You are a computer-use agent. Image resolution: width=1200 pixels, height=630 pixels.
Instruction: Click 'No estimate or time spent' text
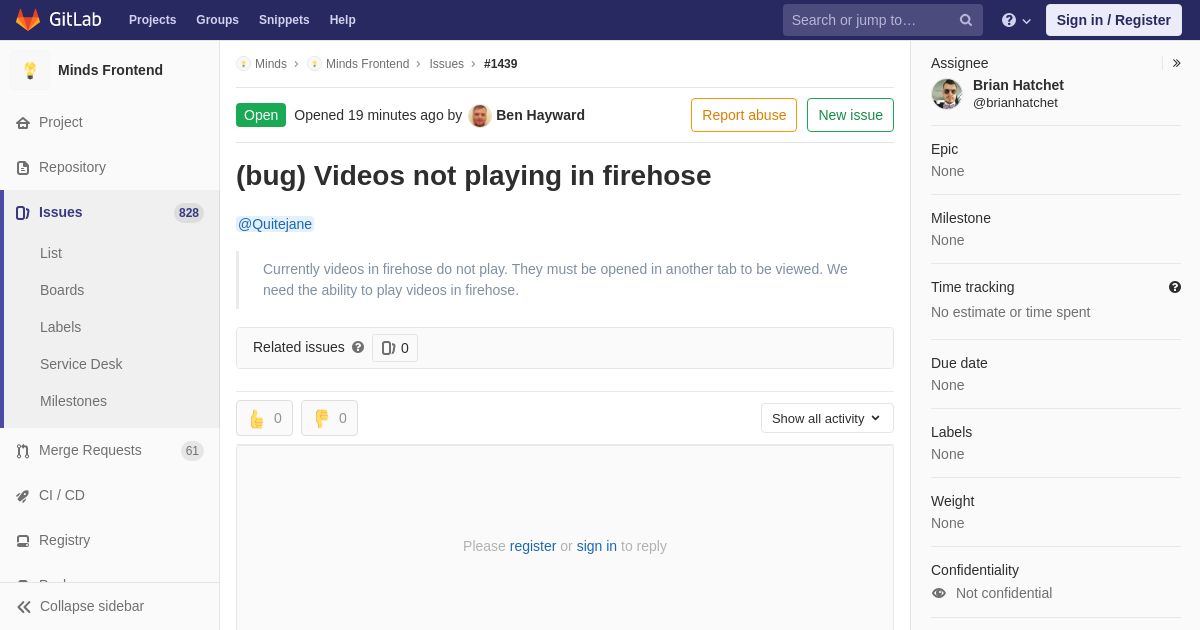(x=1010, y=312)
